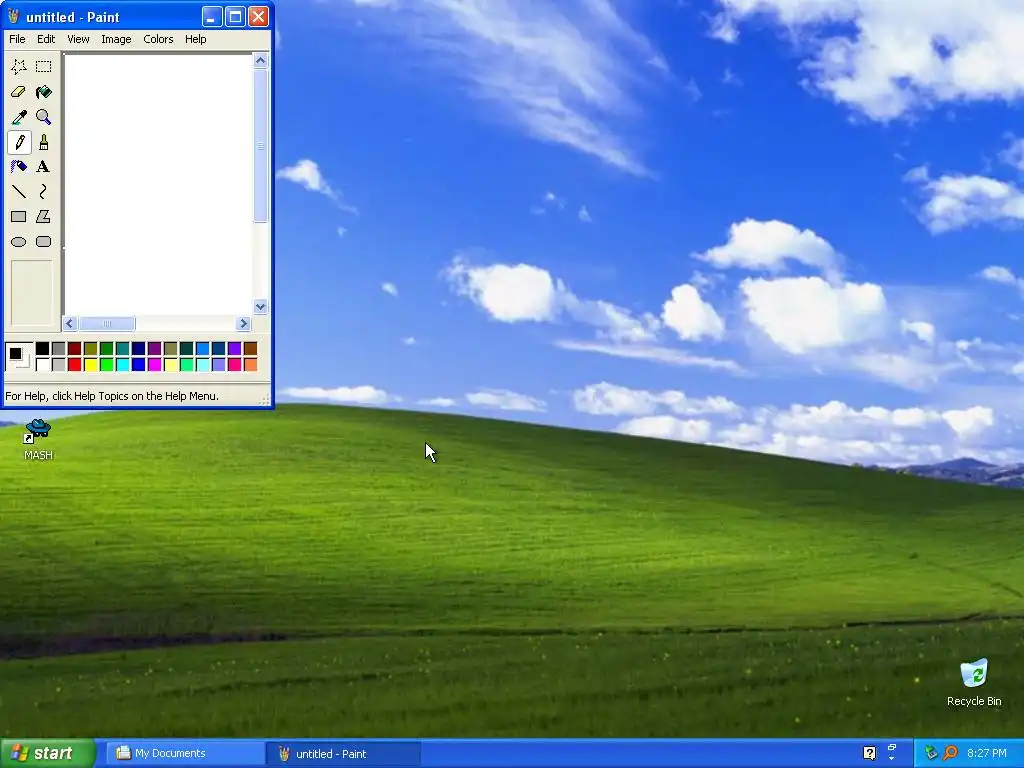The height and width of the screenshot is (768, 1024).
Task: Choose the purple swatch in top row
Action: click(155, 349)
